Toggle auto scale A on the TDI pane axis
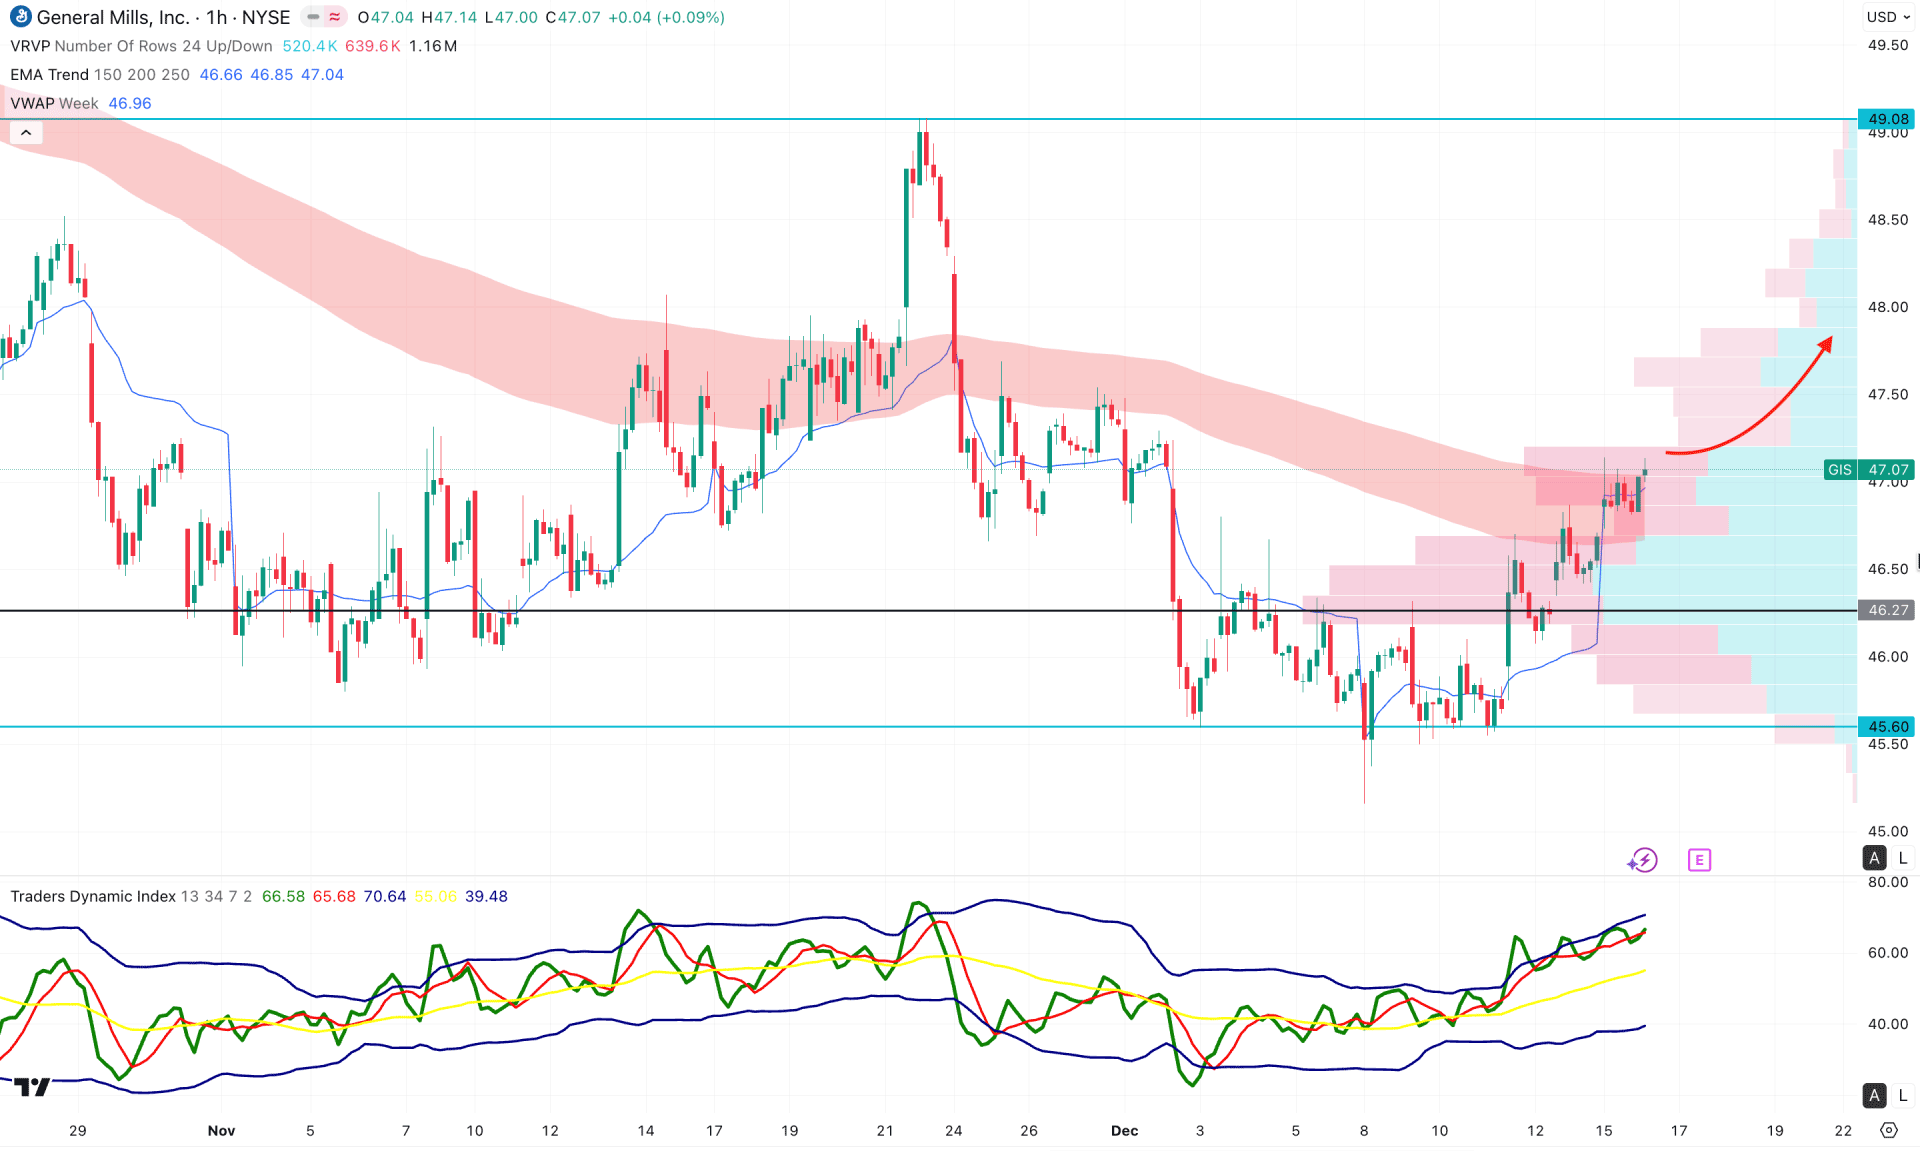Image resolution: width=1920 pixels, height=1151 pixels. click(x=1874, y=1095)
